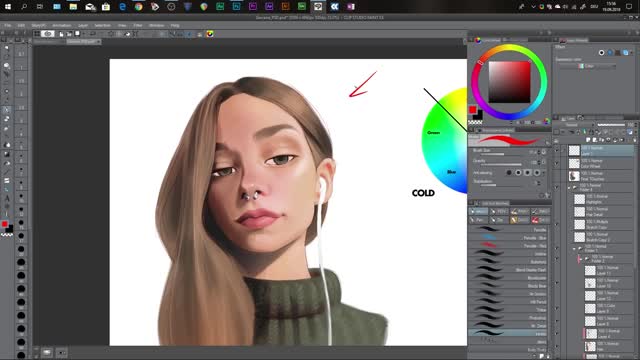Viewport: 640px width, 360px height.
Task: Click inside the saturation-value color square
Action: point(509,82)
